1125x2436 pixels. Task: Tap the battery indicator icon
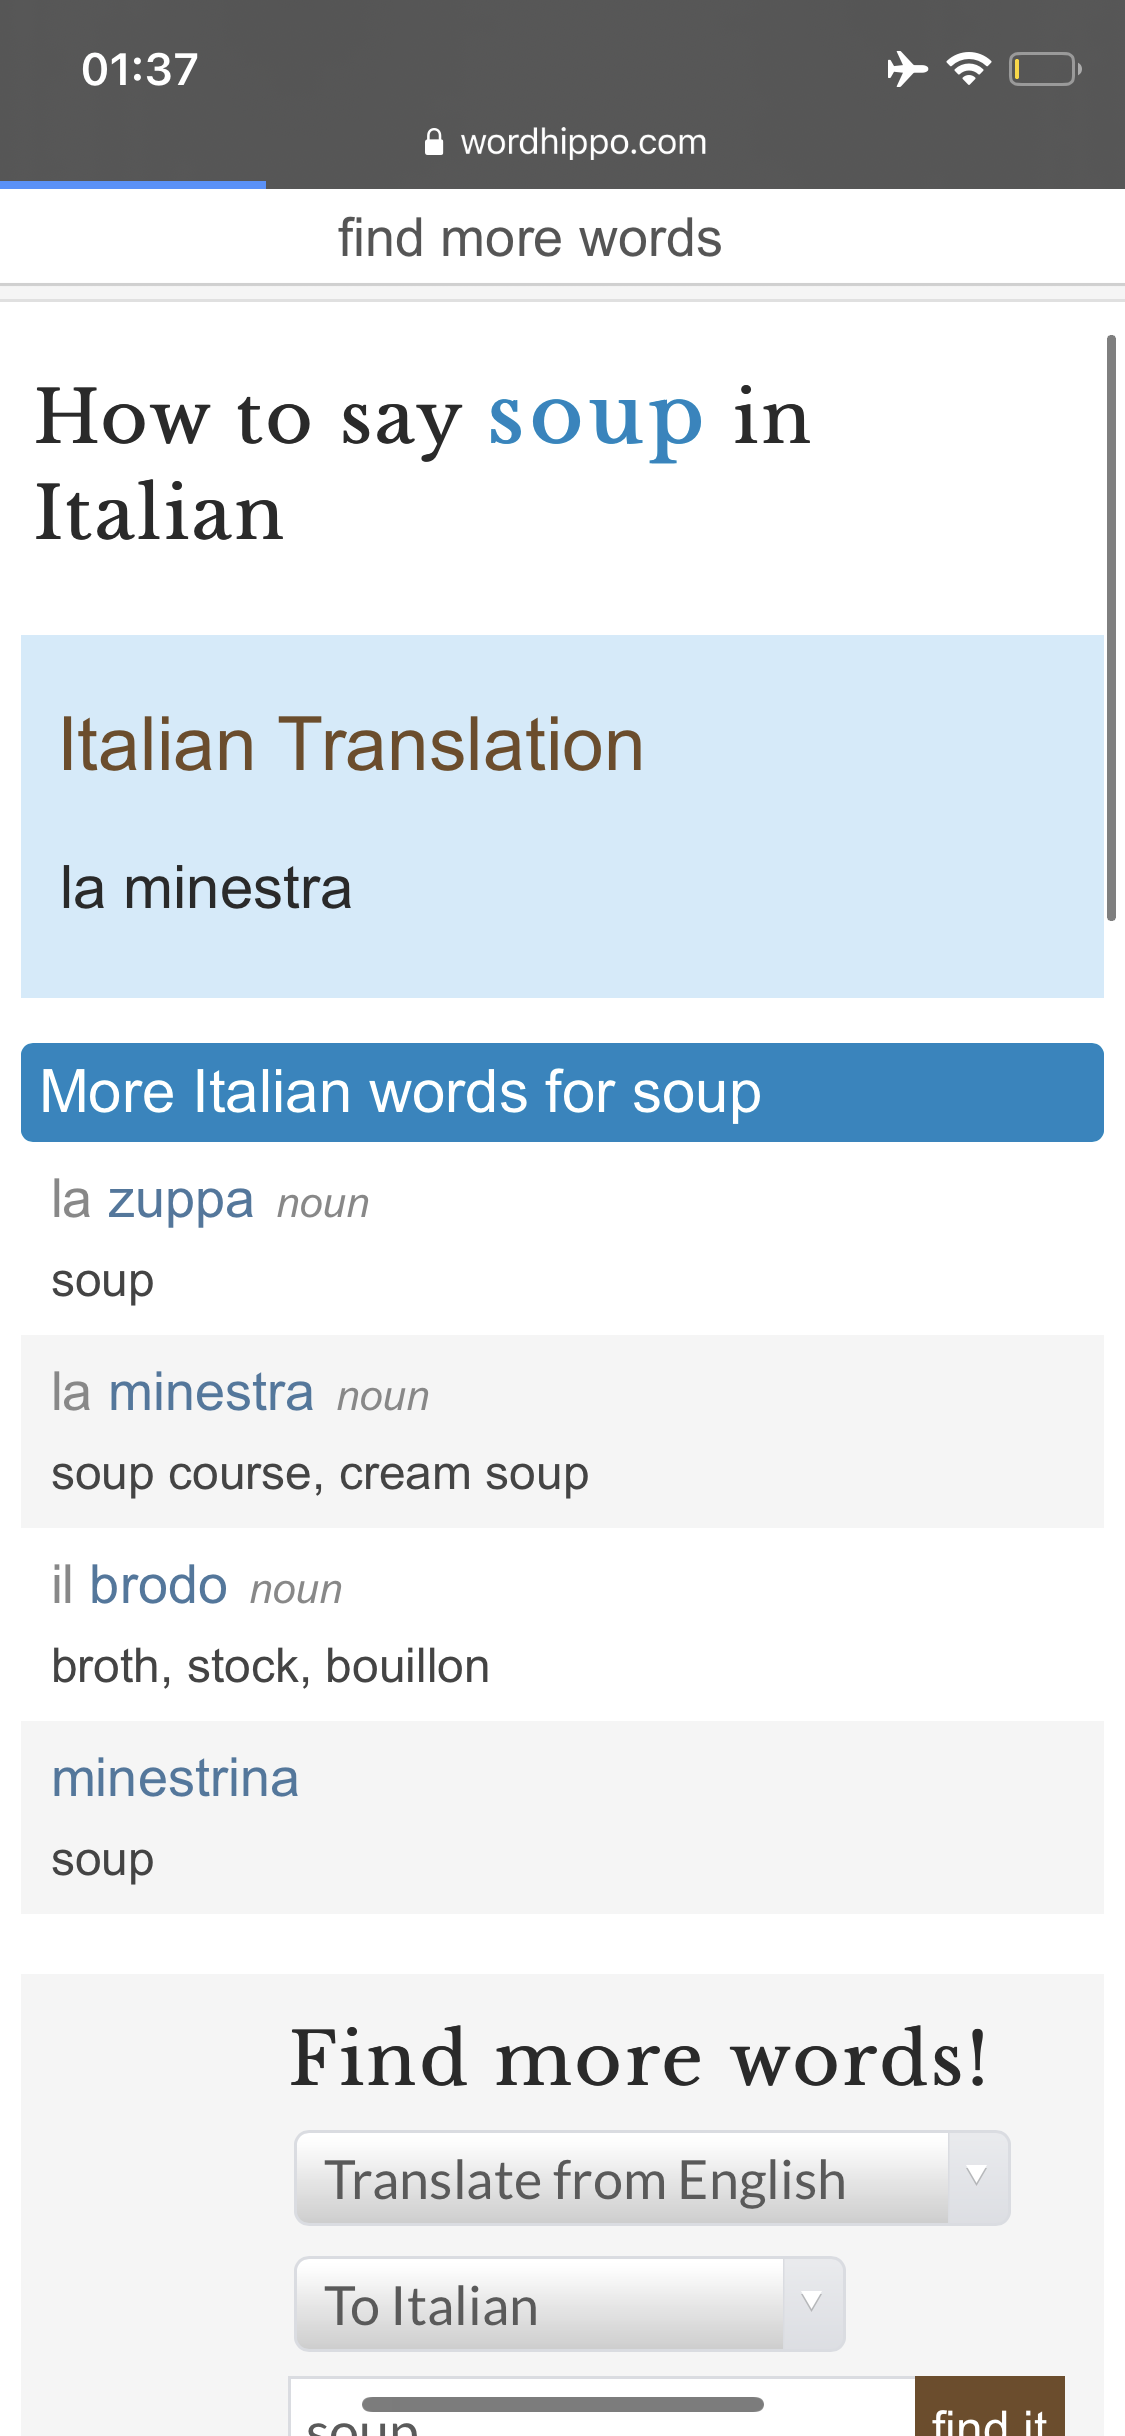1045,69
